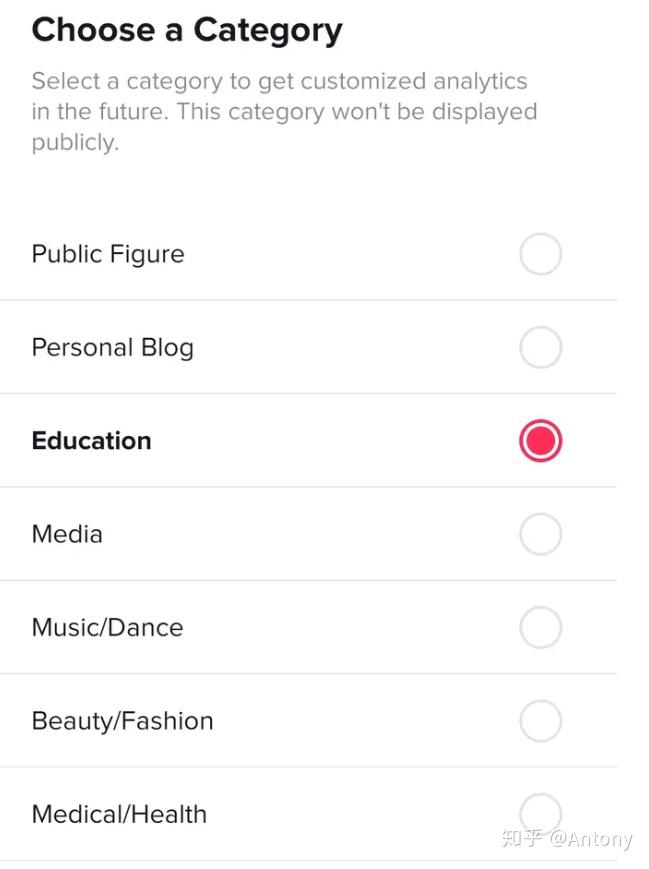Viewport: 649px width, 869px height.
Task: Tap the Personal Blog label text
Action: [113, 349]
